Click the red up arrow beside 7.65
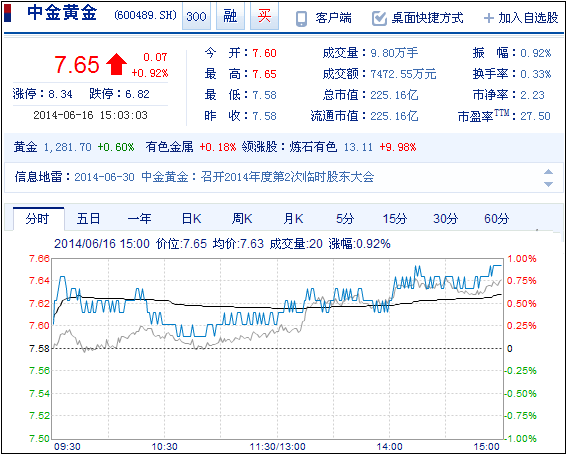The image size is (567, 455). 116,65
